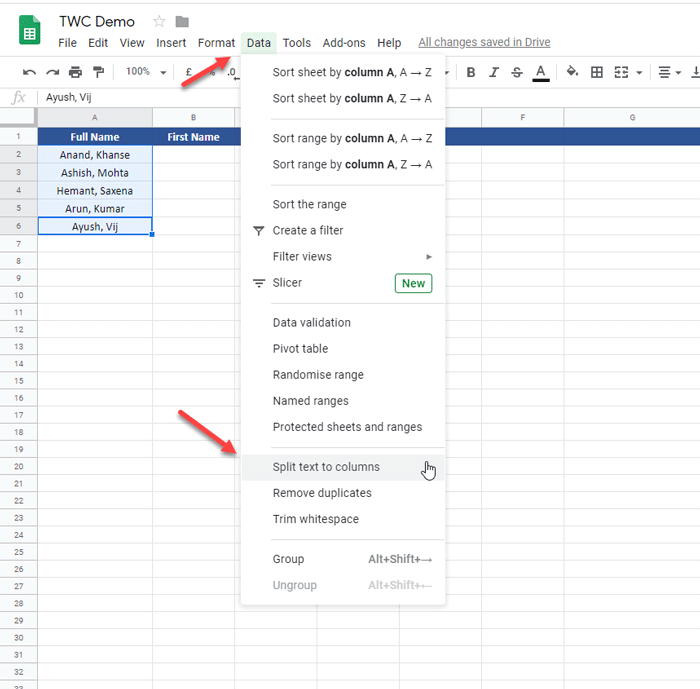The image size is (700, 689).
Task: Click the Print icon
Action: (75, 72)
